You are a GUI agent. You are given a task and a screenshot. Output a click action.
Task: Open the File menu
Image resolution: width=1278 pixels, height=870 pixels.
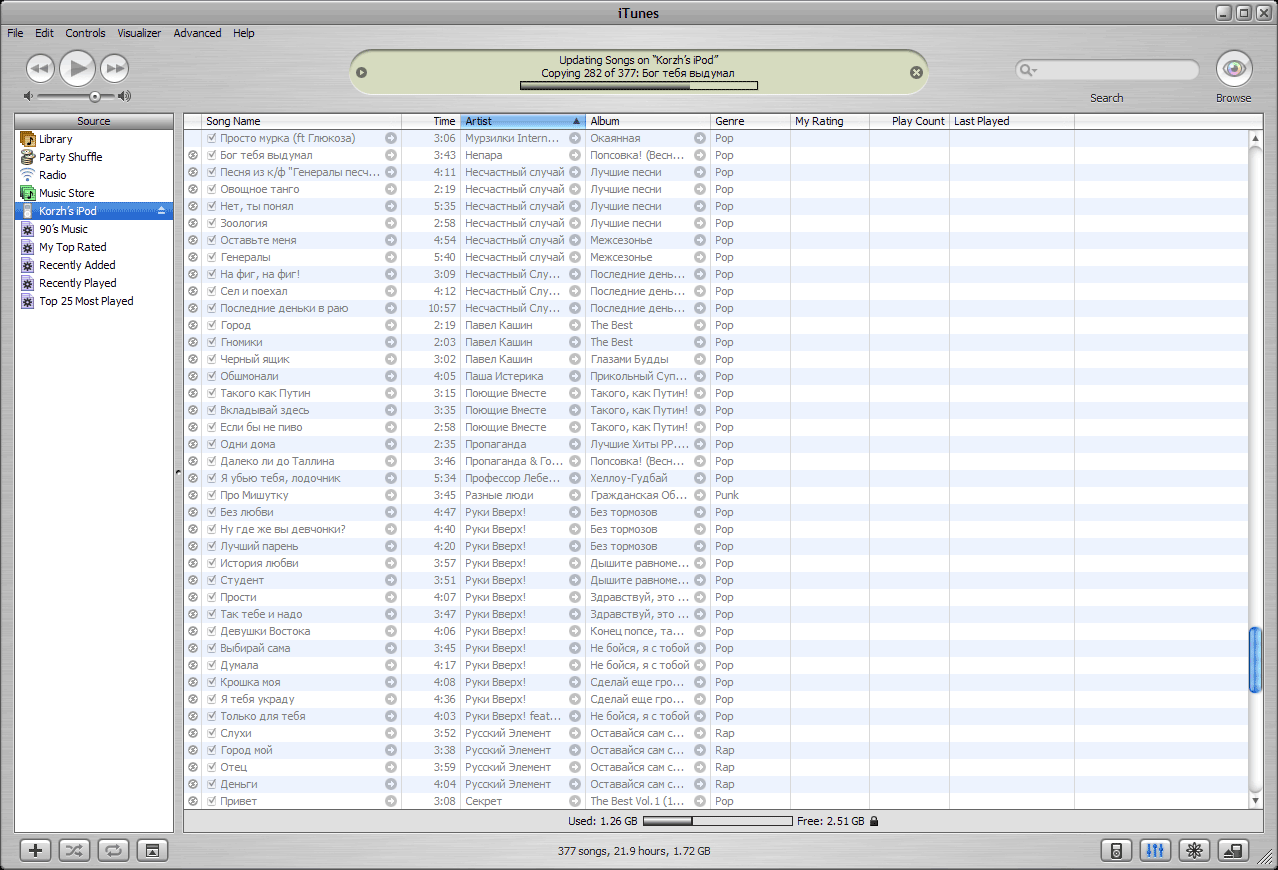click(15, 33)
